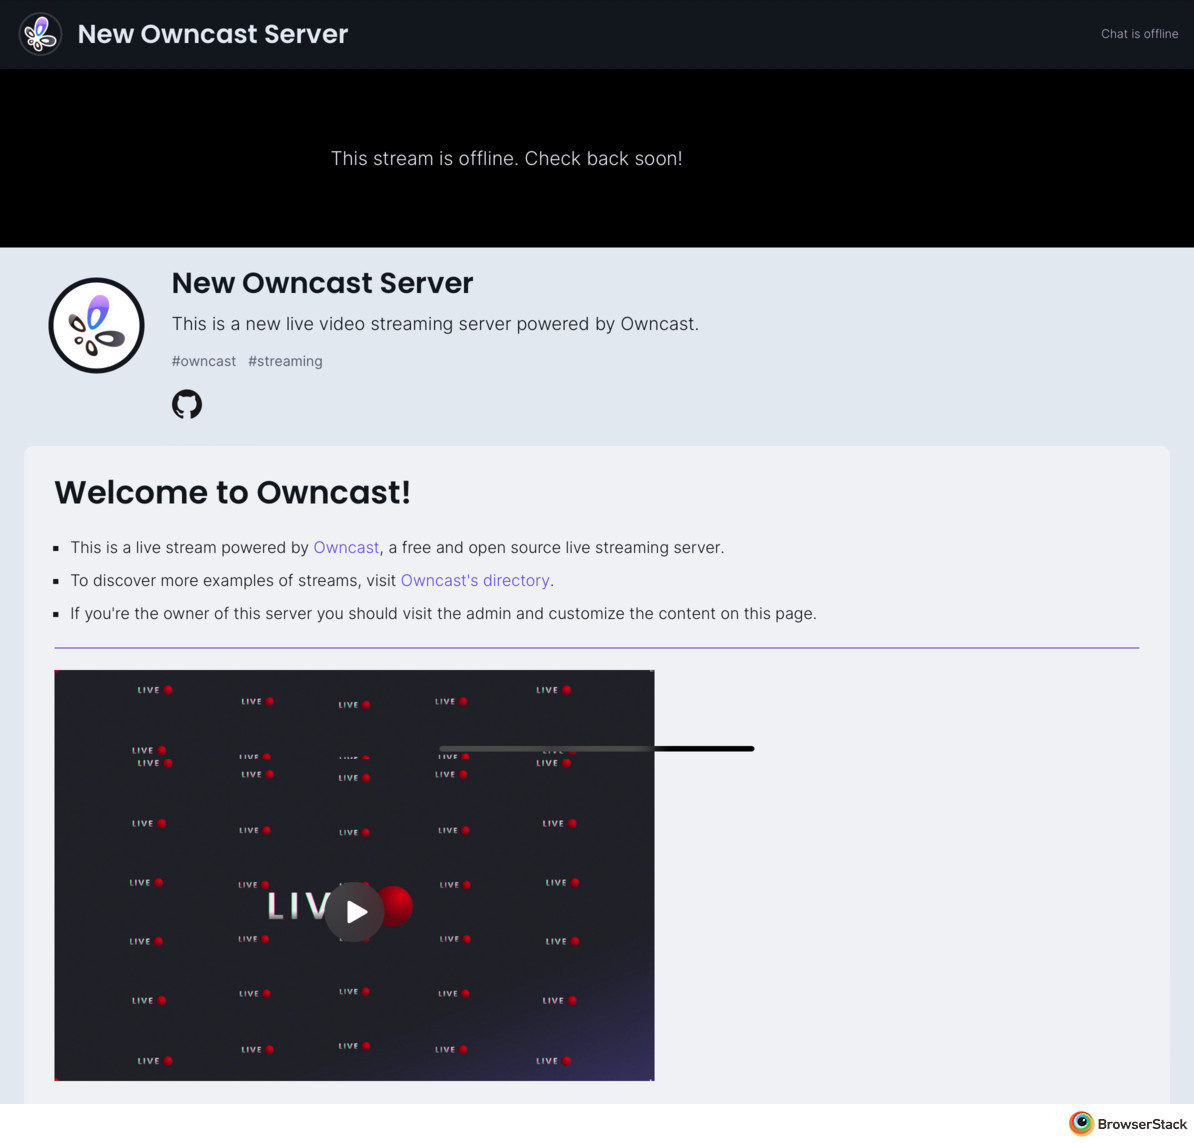
Task: Click the large round Owncast server avatar
Action: pos(97,325)
